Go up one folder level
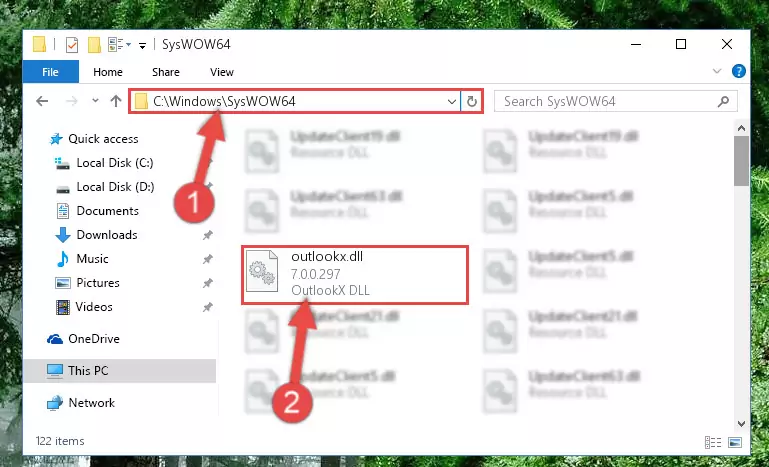The image size is (769, 467). (116, 101)
